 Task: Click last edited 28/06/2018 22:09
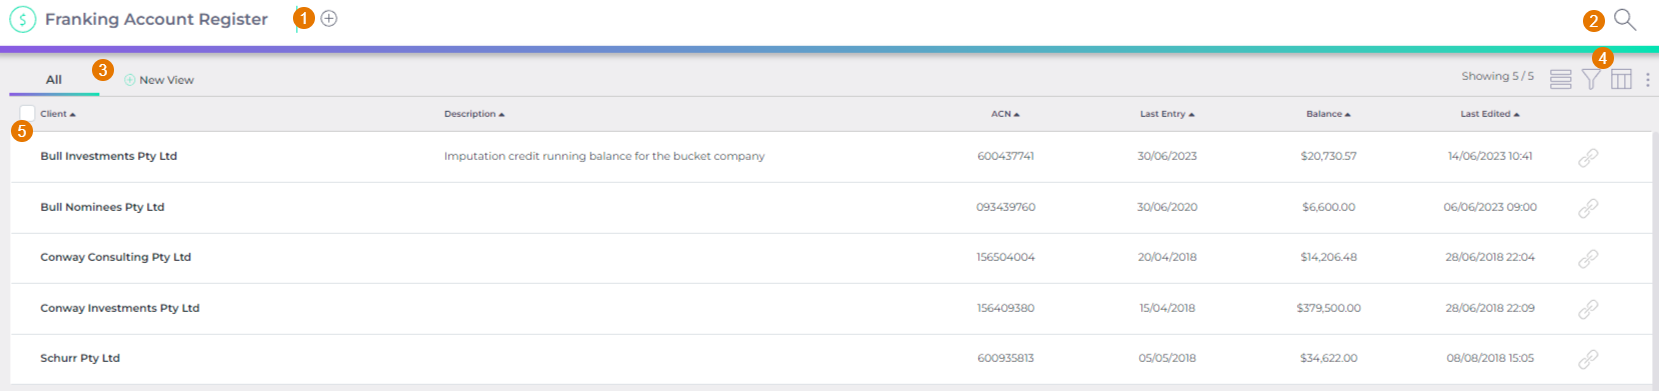pos(1490,308)
